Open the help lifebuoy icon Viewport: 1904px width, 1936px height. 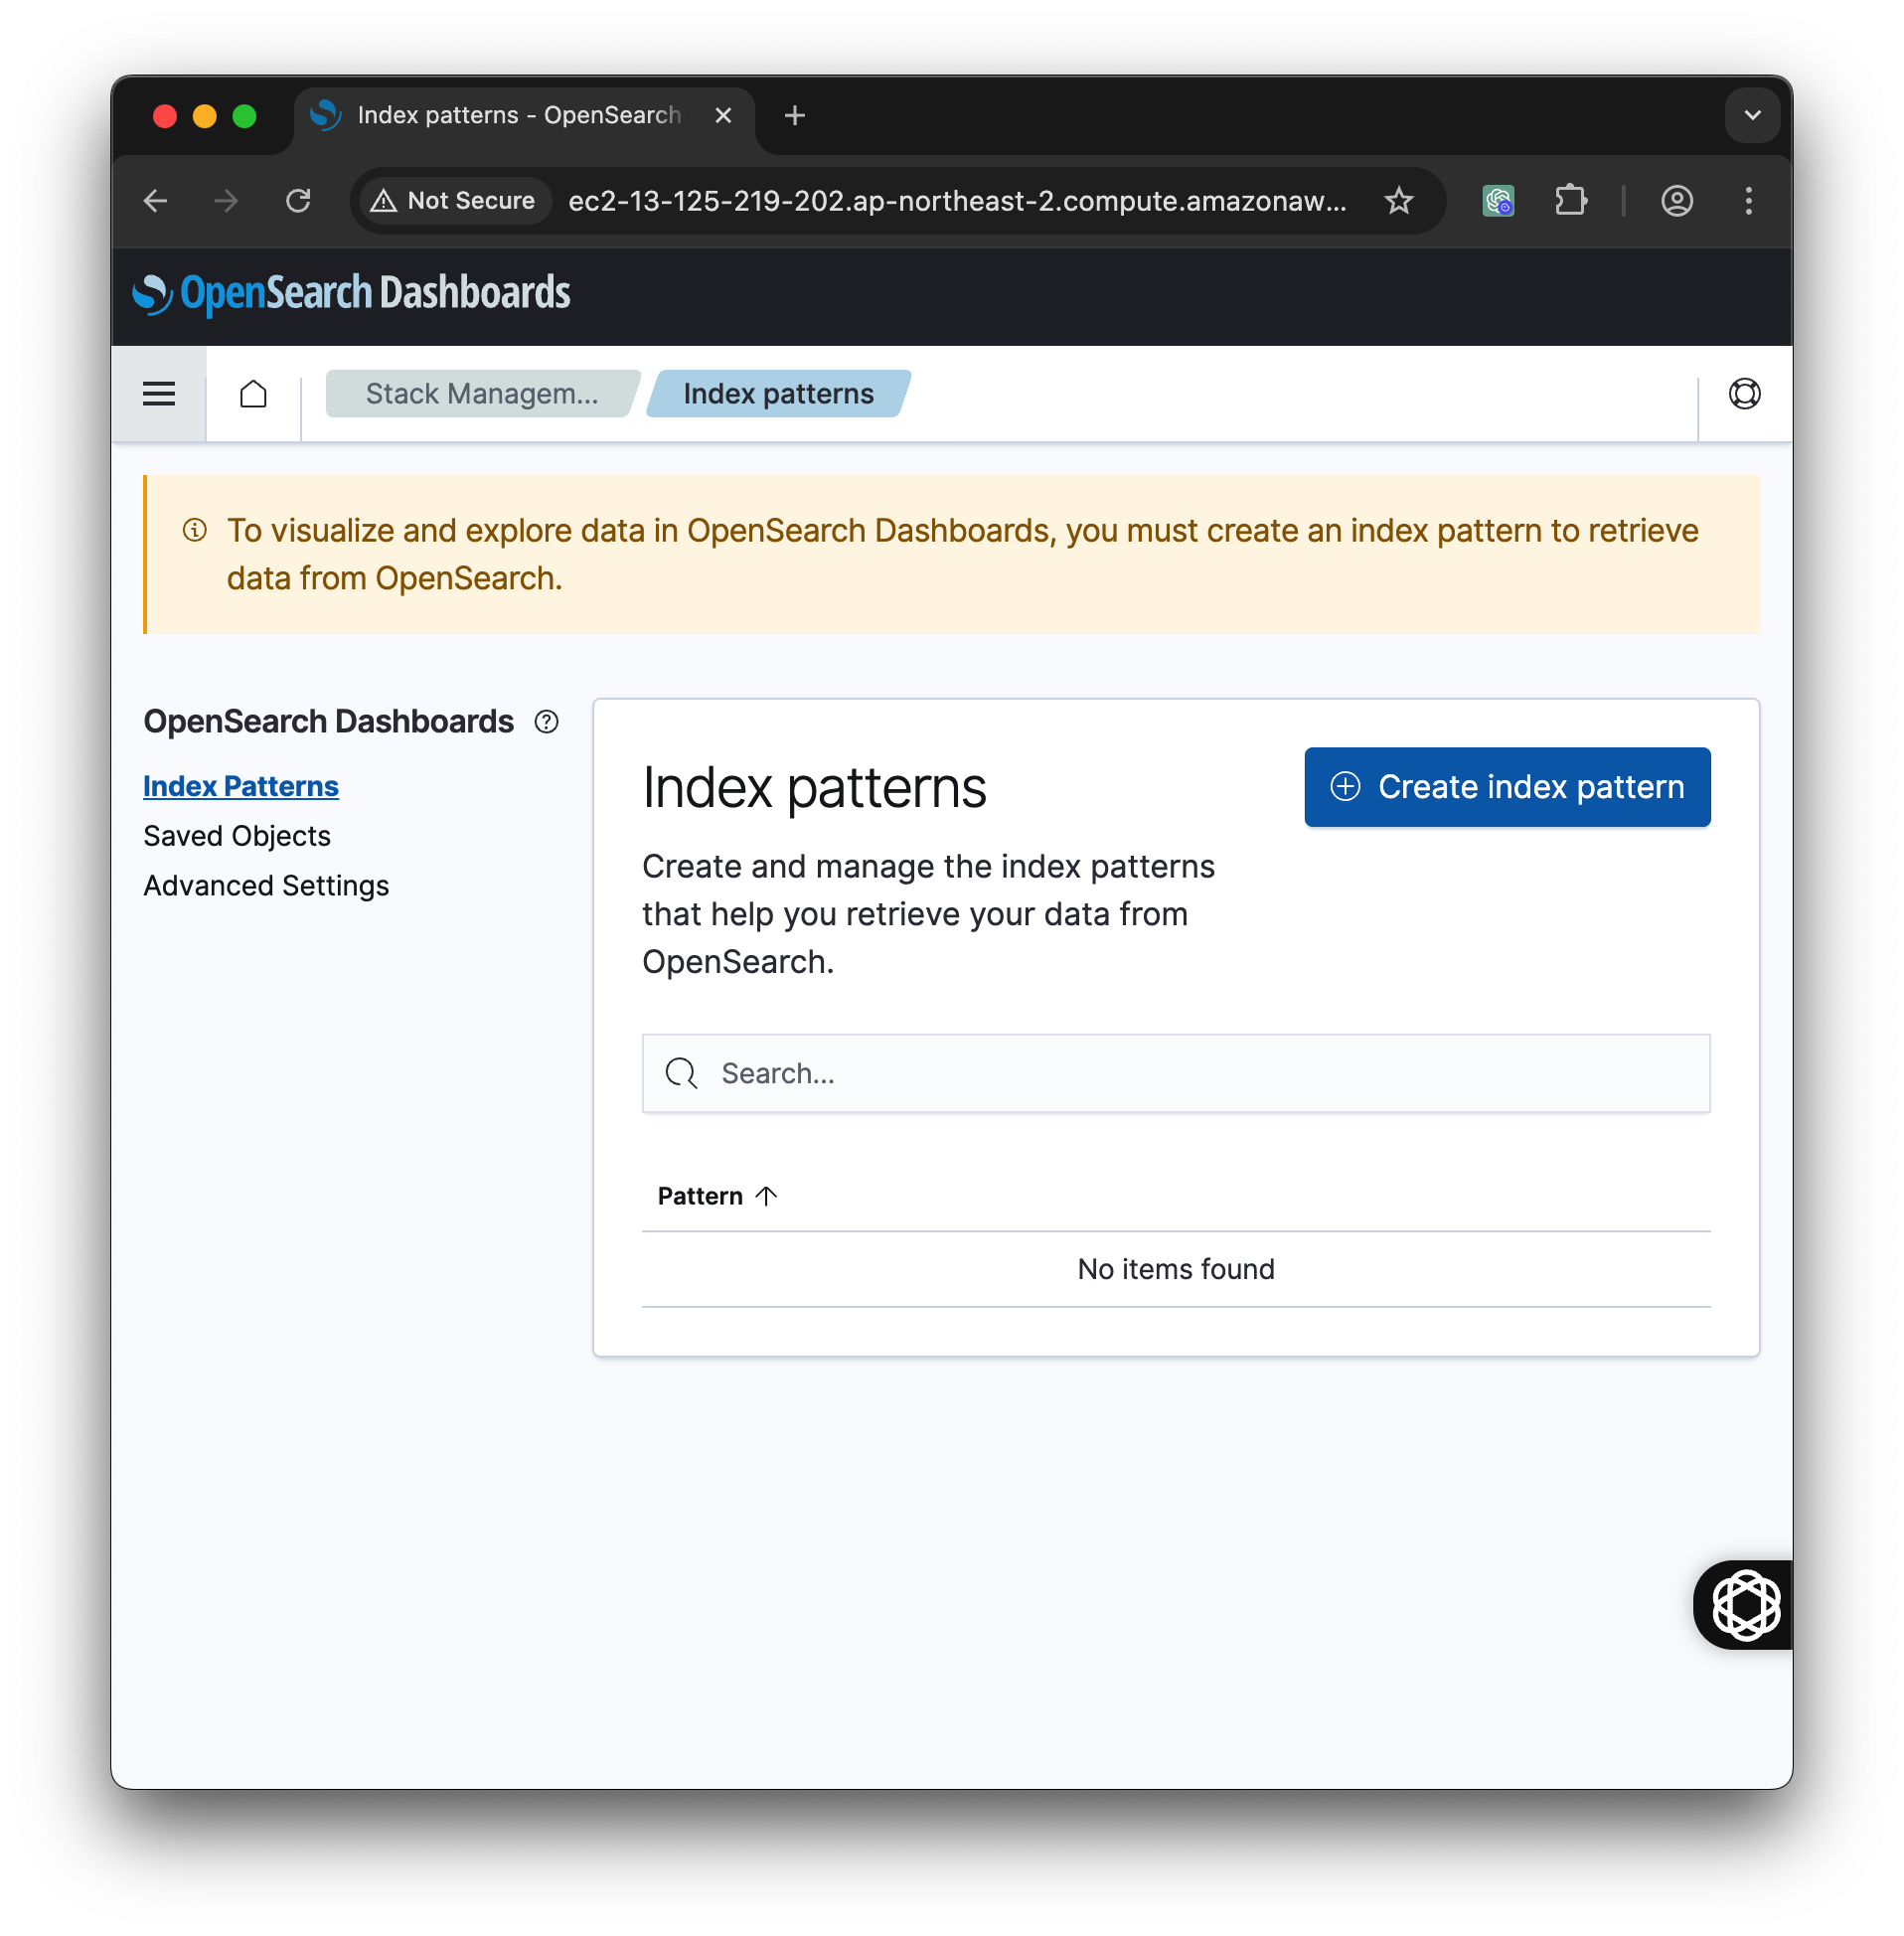coord(1744,394)
